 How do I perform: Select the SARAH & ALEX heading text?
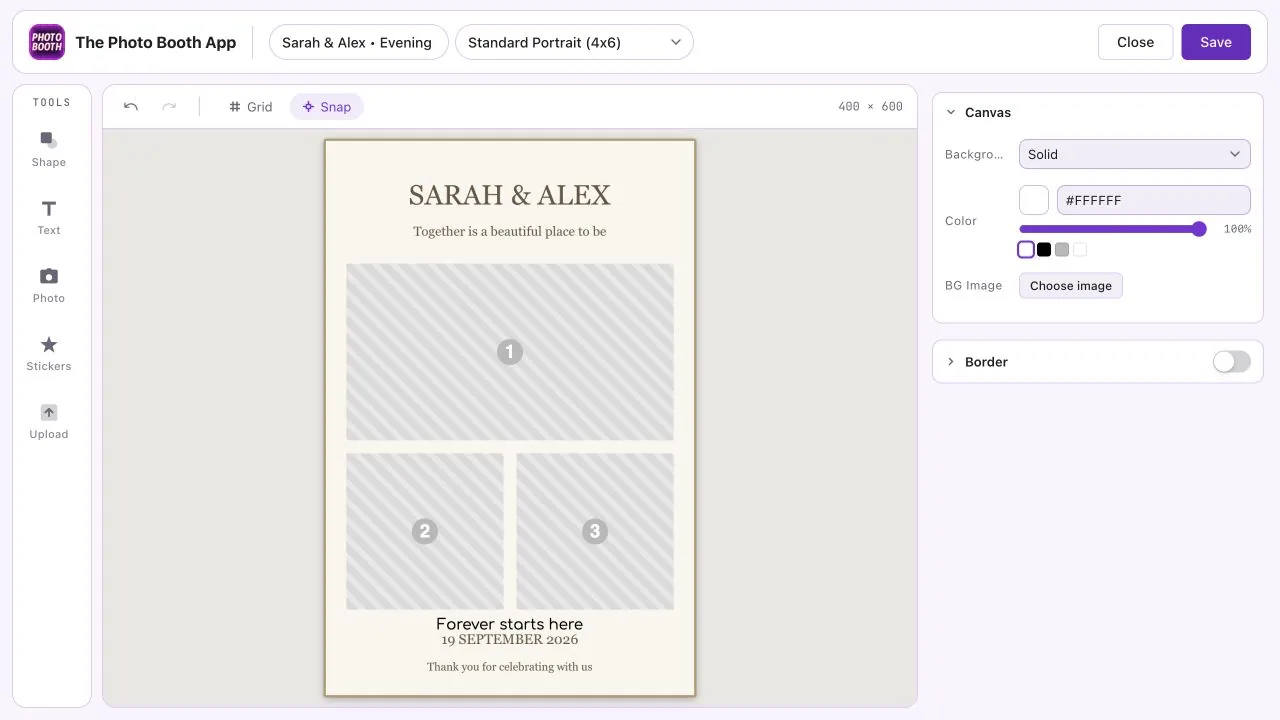(510, 195)
